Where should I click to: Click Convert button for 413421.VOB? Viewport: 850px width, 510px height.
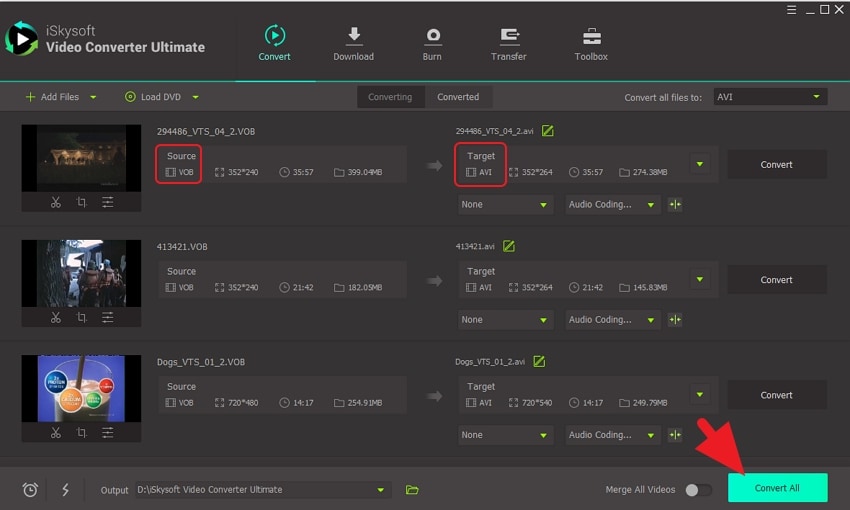(776, 280)
